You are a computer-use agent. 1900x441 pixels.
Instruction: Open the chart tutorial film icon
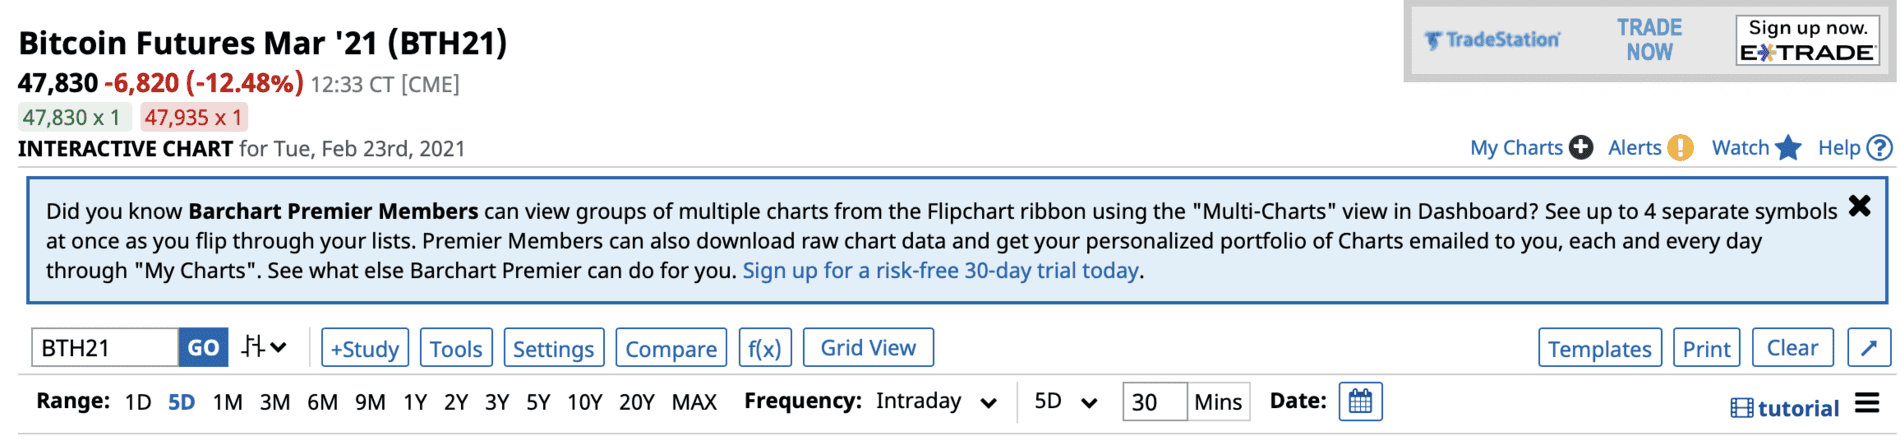point(1742,408)
